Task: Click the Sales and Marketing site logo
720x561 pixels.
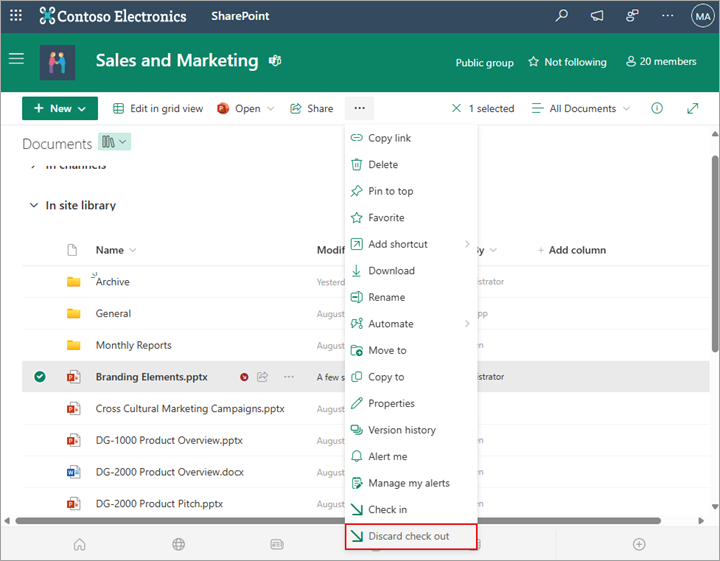Action: coord(57,61)
